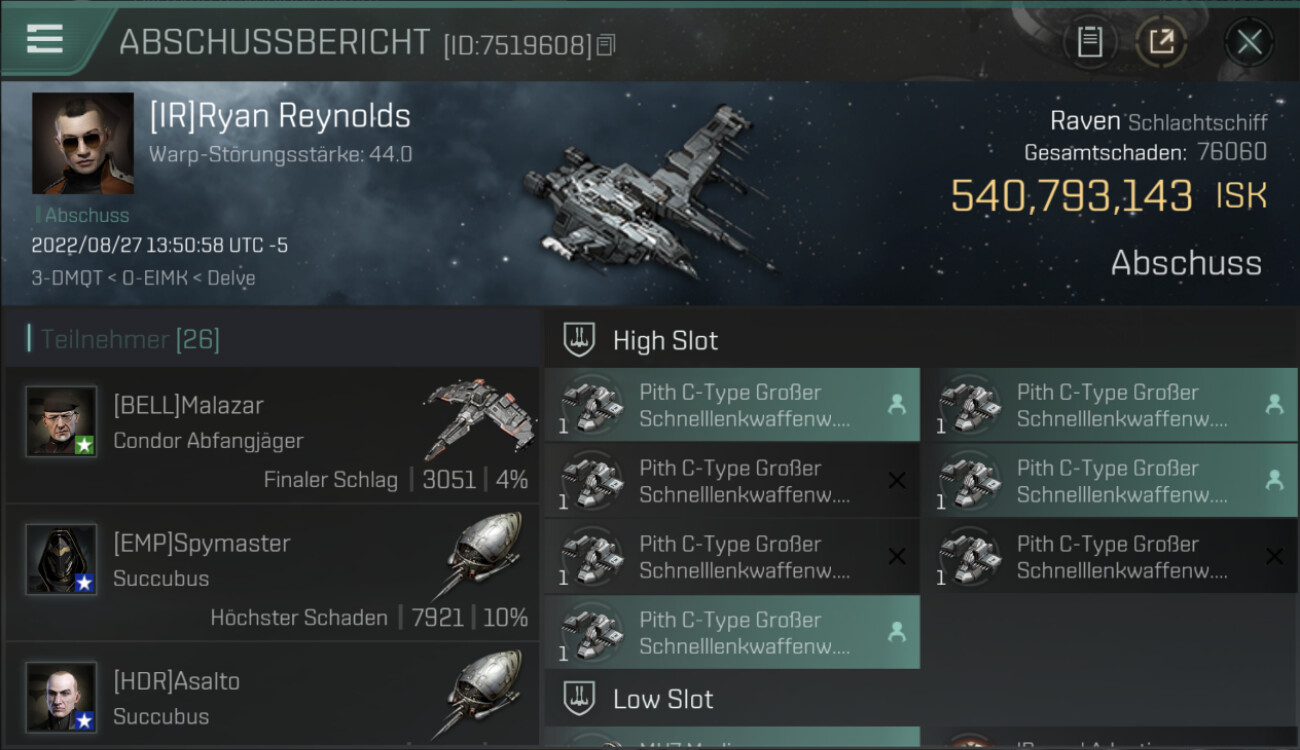Click the clipboard report icon
Screen dimensions: 1300x750
[x=1090, y=42]
